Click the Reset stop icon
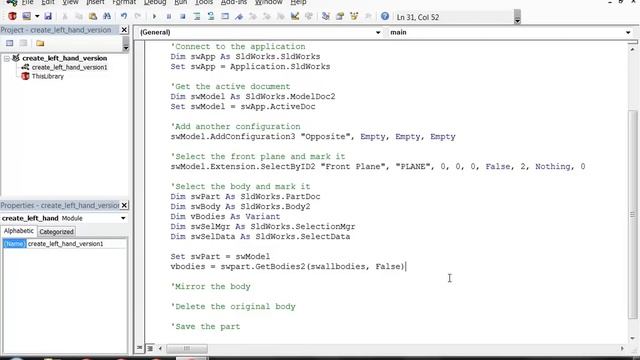 (183, 16)
